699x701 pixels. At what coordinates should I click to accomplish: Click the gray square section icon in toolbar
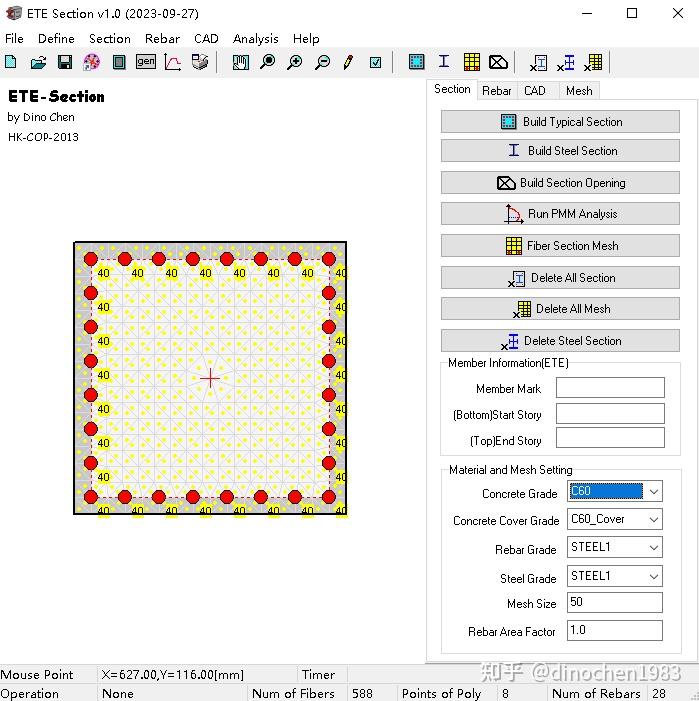coord(119,62)
